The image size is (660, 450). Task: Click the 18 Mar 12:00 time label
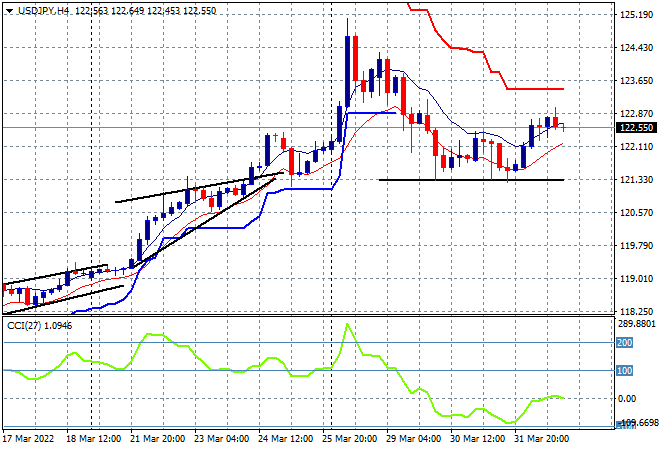point(93,439)
